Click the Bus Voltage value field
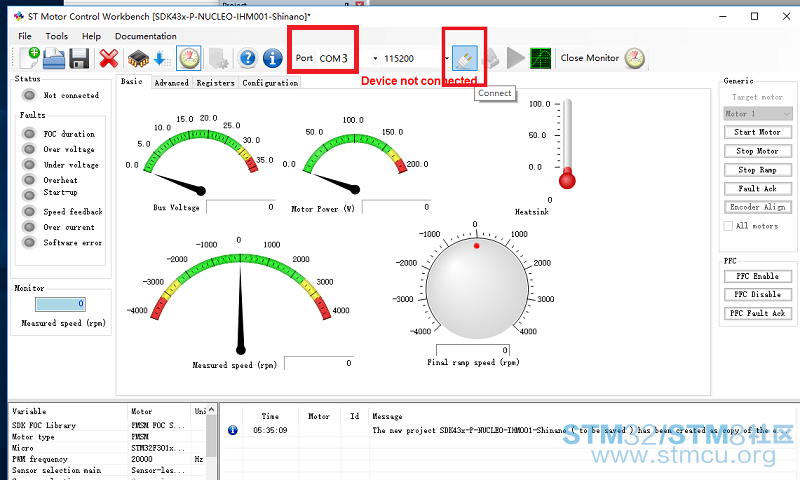Viewport: 800px width, 480px height. point(241,207)
